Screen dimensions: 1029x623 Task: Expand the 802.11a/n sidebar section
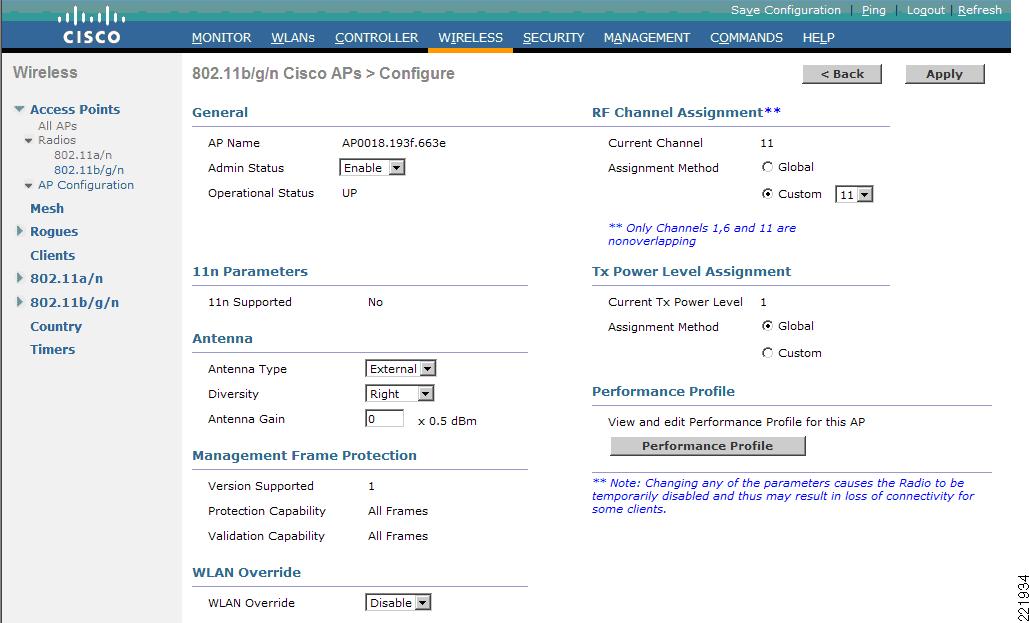(20, 278)
